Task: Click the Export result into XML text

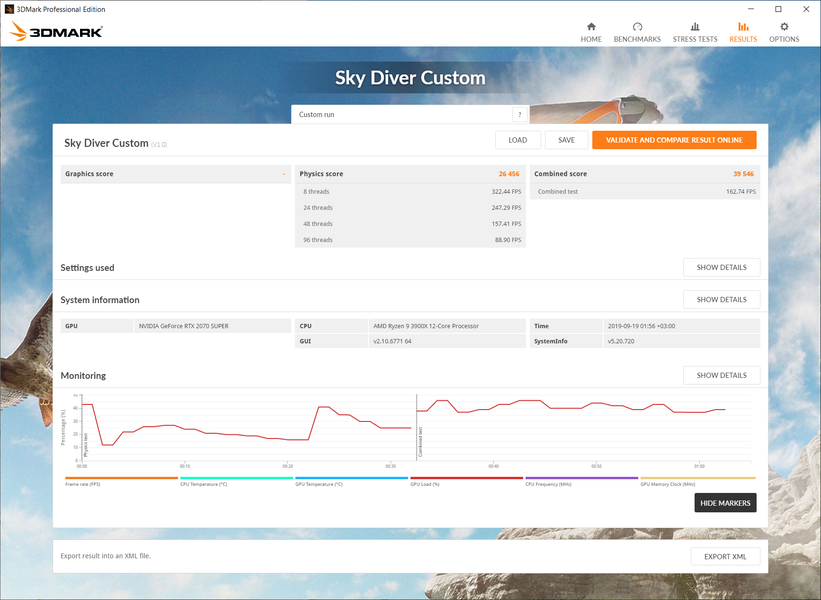Action: click(x=105, y=556)
